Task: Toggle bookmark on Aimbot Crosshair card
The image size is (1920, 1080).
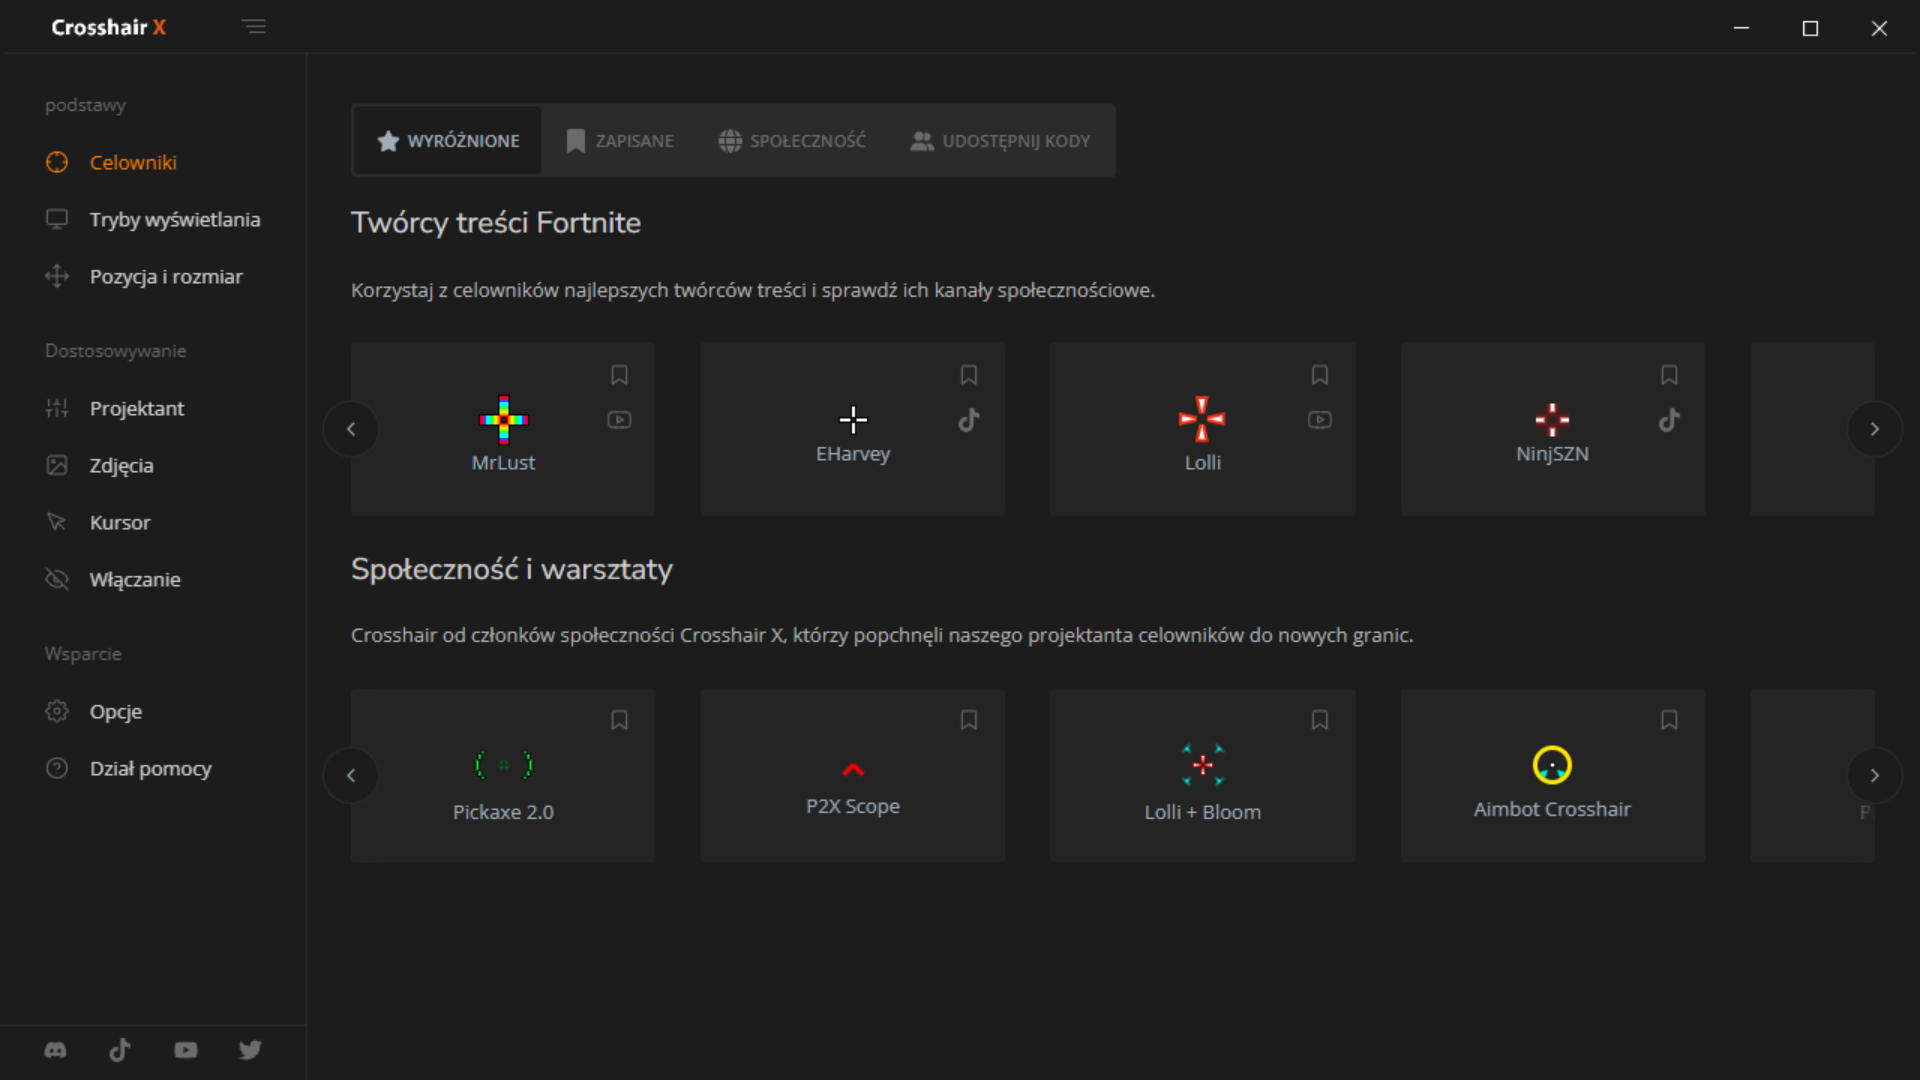Action: pos(1668,720)
